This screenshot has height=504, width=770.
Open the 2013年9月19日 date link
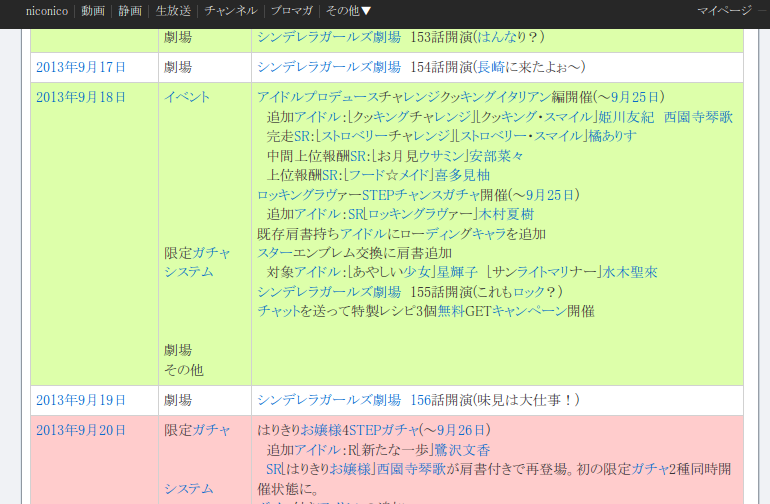pos(81,400)
